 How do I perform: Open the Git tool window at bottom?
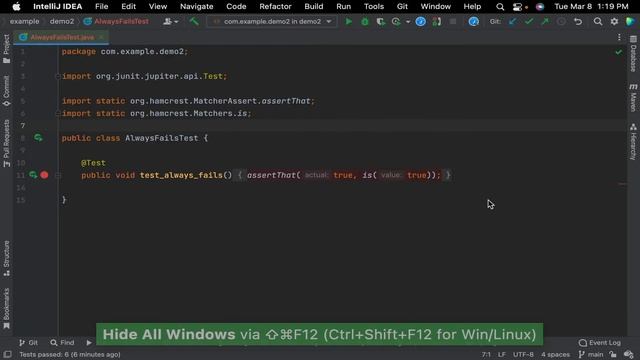point(28,343)
